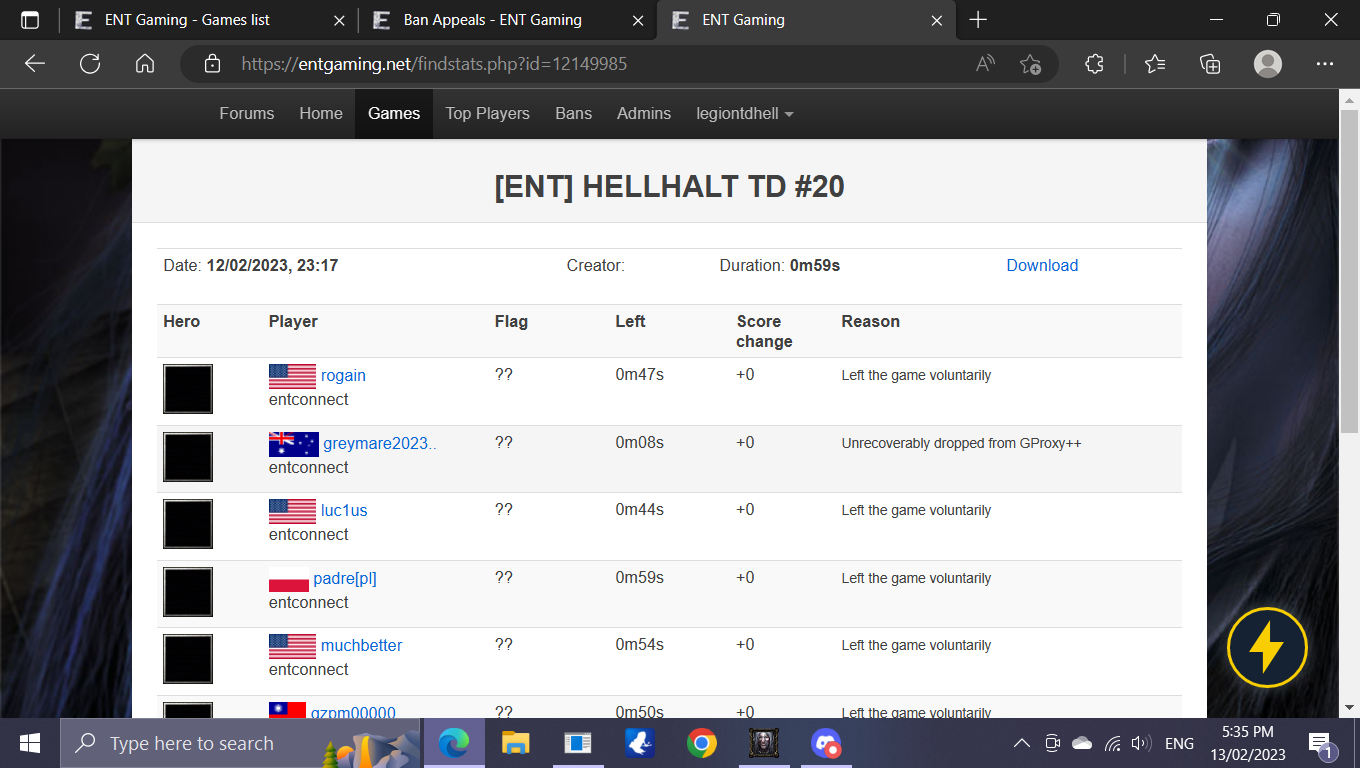Viewport: 1360px width, 768px height.
Task: Click the ENG language indicator
Action: (x=1180, y=743)
